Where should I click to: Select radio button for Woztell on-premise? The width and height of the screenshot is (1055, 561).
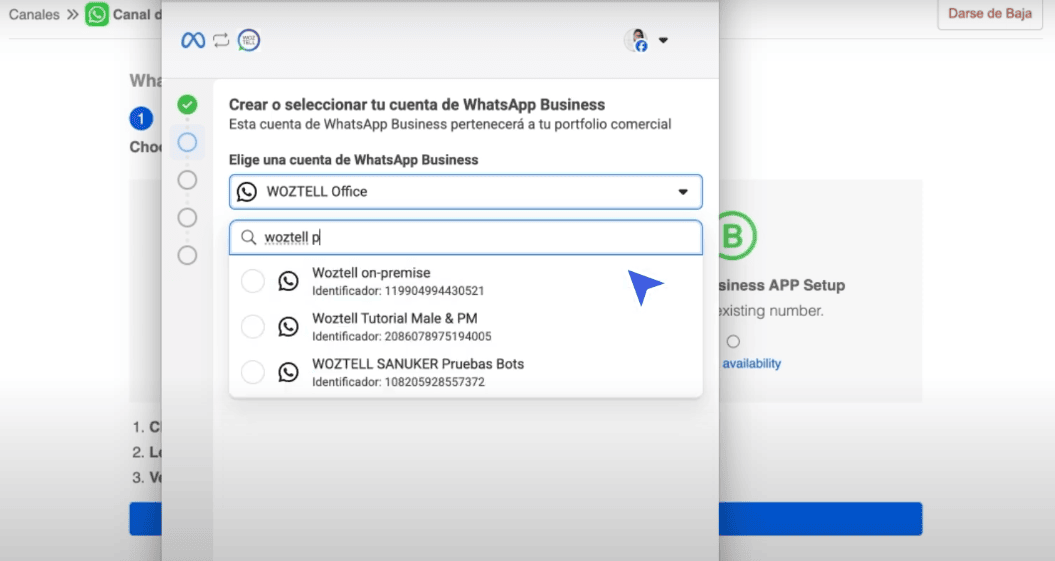tap(253, 281)
